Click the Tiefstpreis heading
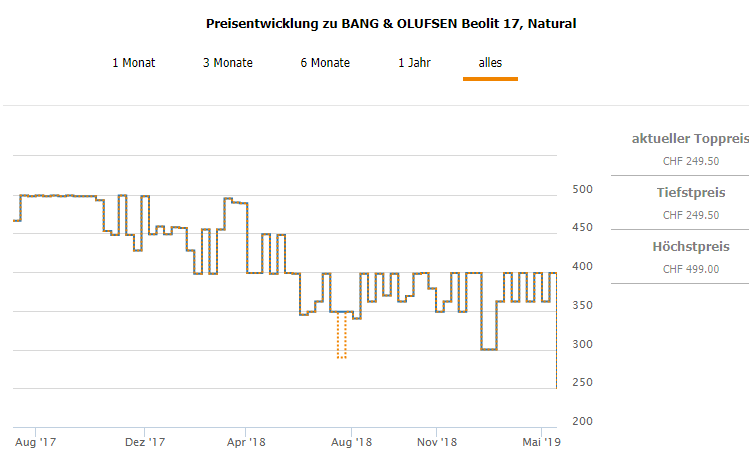This screenshot has height=456, width=749. pyautogui.click(x=680, y=193)
